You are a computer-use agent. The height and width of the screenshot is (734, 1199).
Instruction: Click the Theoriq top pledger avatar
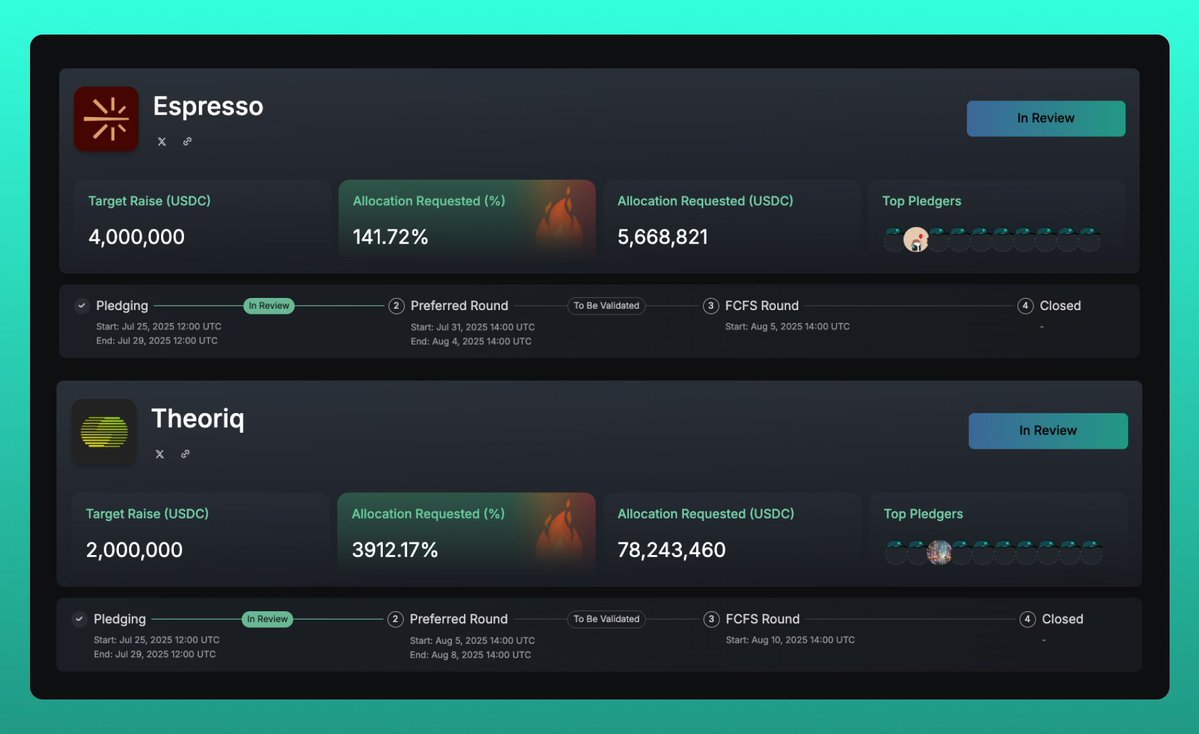pos(939,552)
